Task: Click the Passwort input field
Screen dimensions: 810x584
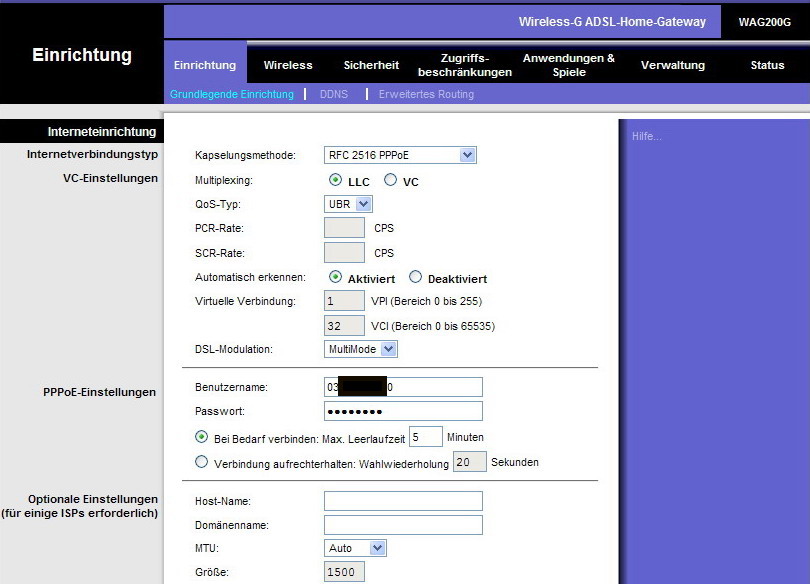Action: click(403, 411)
